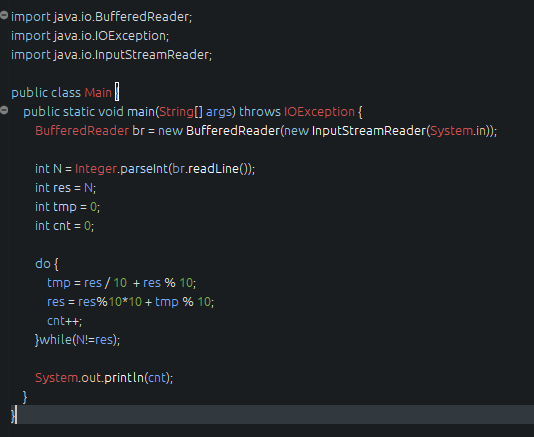Click 'parseInt' method call
Screen dimensions: 534x437
pyautogui.click(x=144, y=169)
